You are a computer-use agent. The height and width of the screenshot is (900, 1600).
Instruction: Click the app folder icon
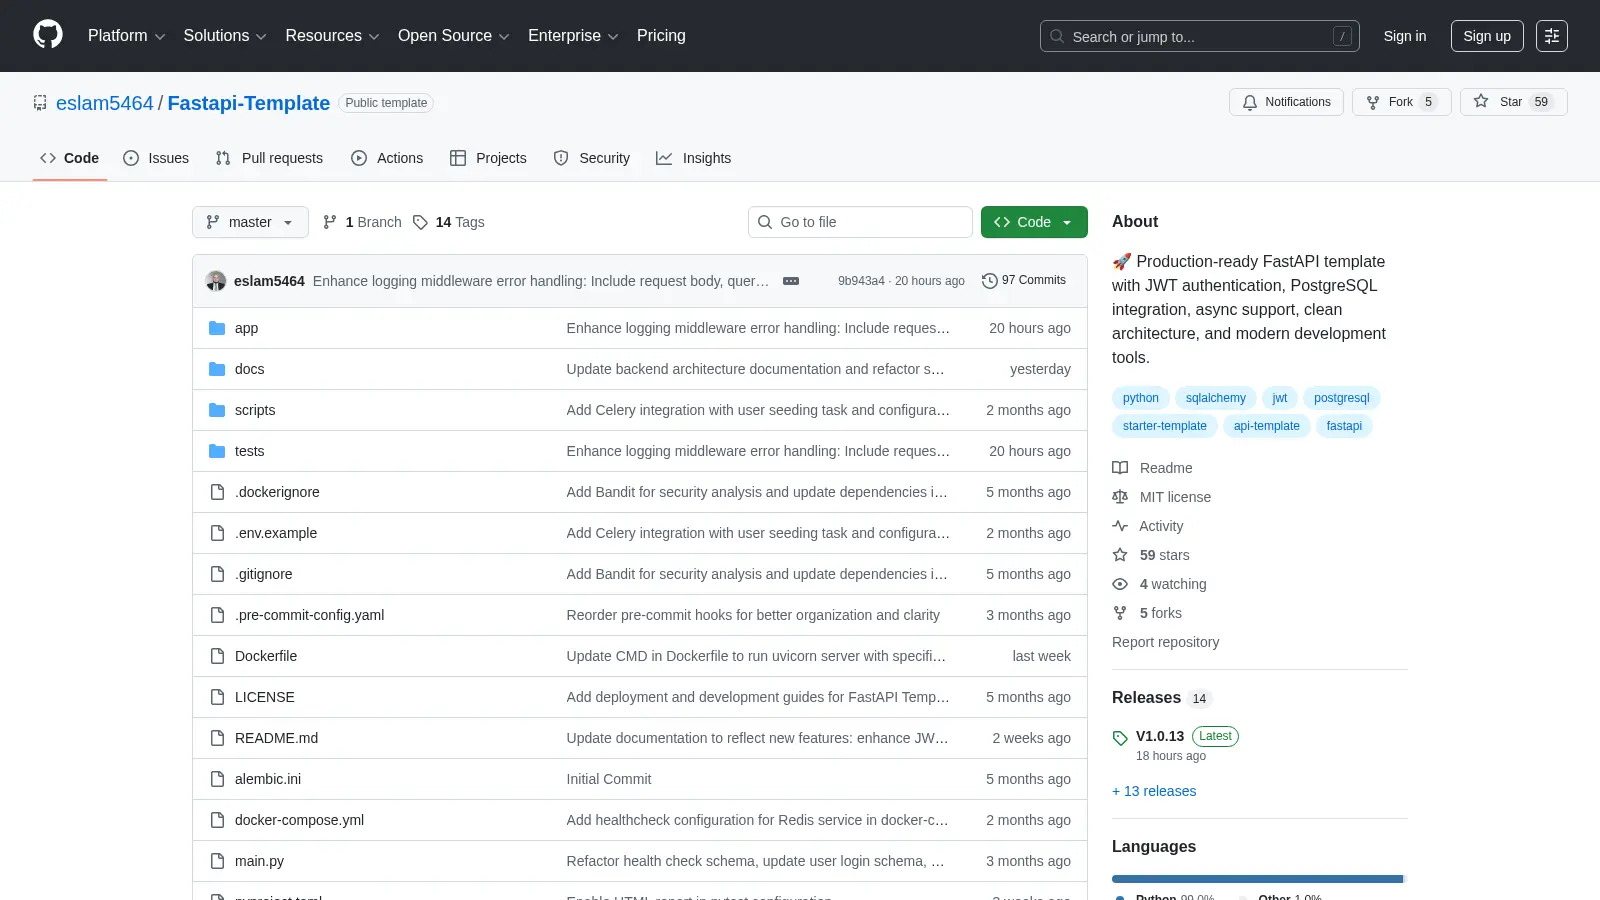click(217, 328)
